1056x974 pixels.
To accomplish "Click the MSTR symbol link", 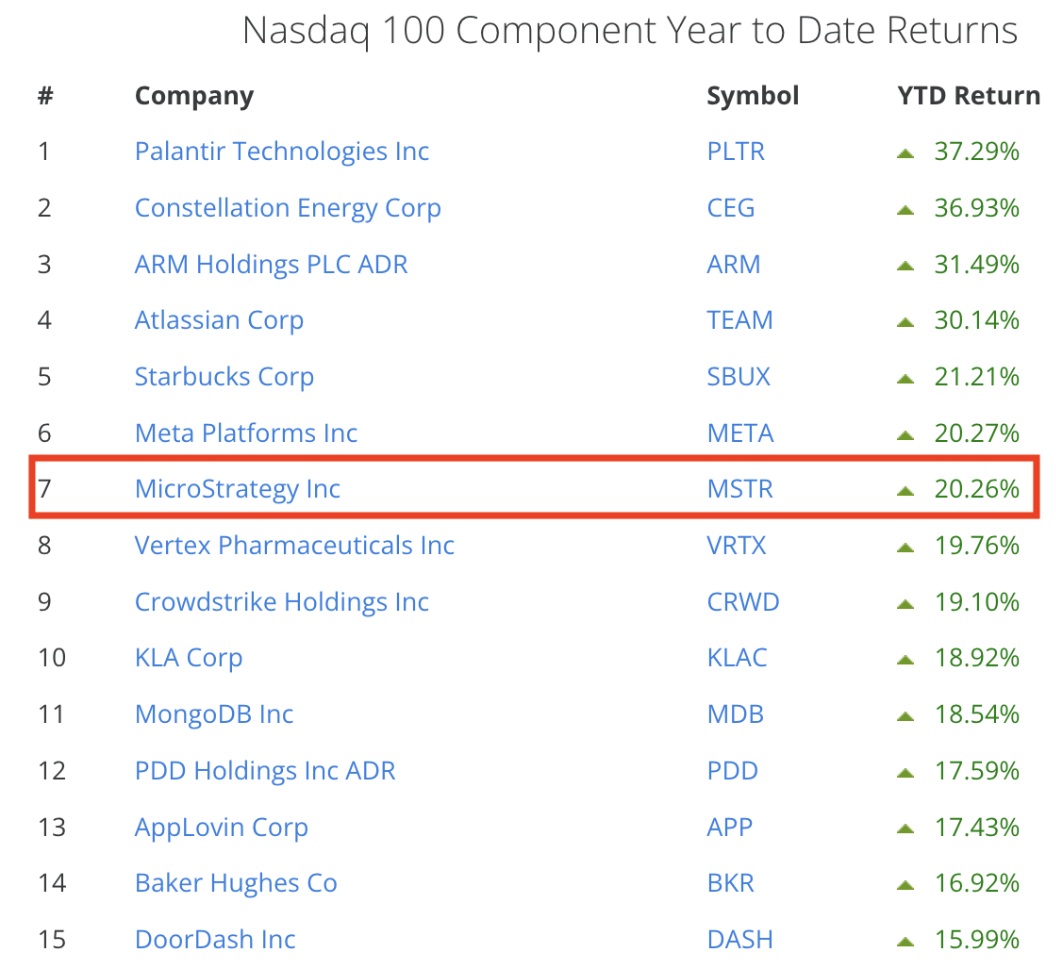I will point(739,489).
